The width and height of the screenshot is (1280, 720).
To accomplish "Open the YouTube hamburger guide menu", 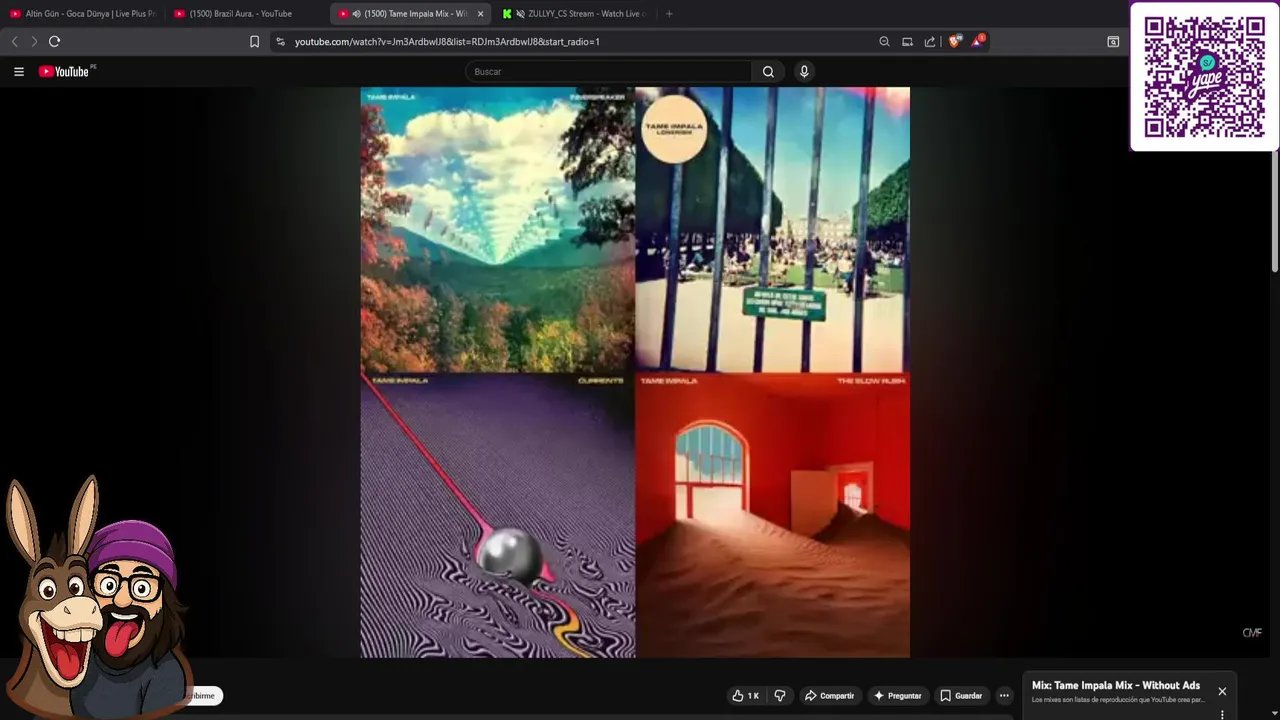I will click(x=18, y=72).
